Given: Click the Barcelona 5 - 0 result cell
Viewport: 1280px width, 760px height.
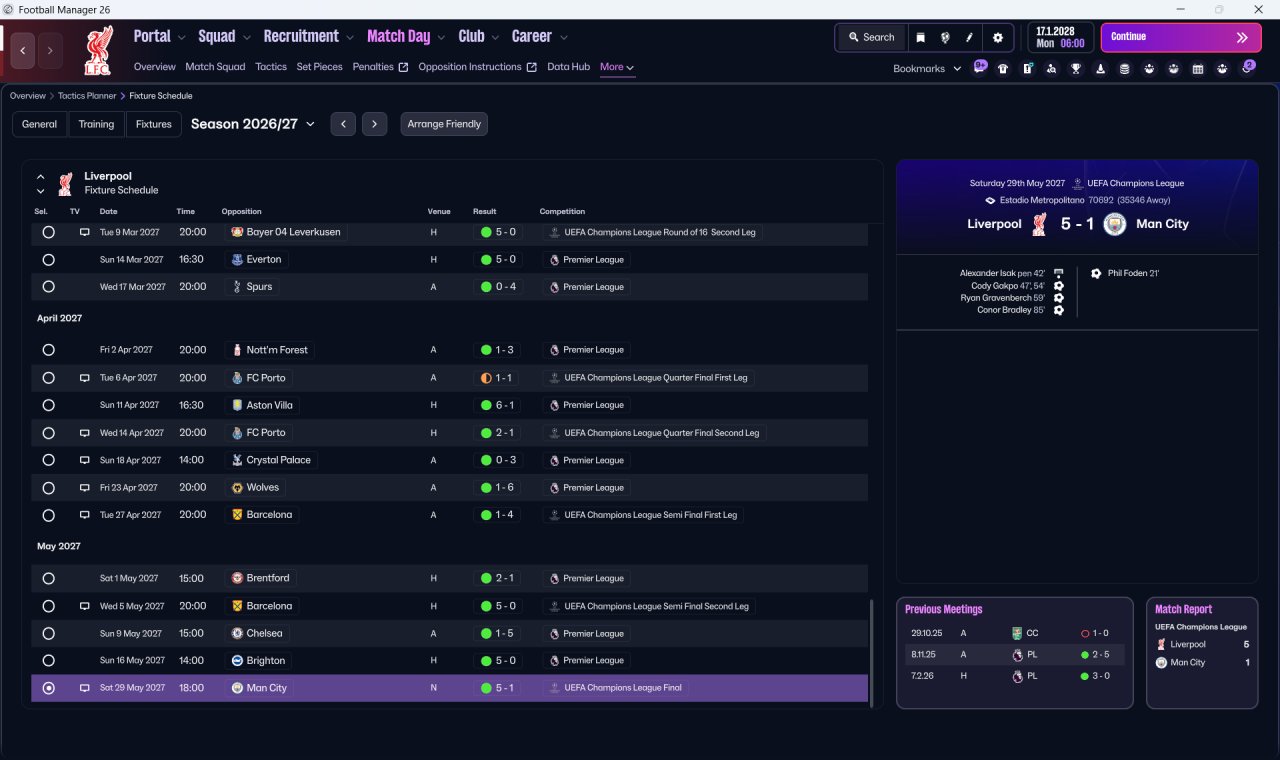Looking at the screenshot, I should click(499, 606).
